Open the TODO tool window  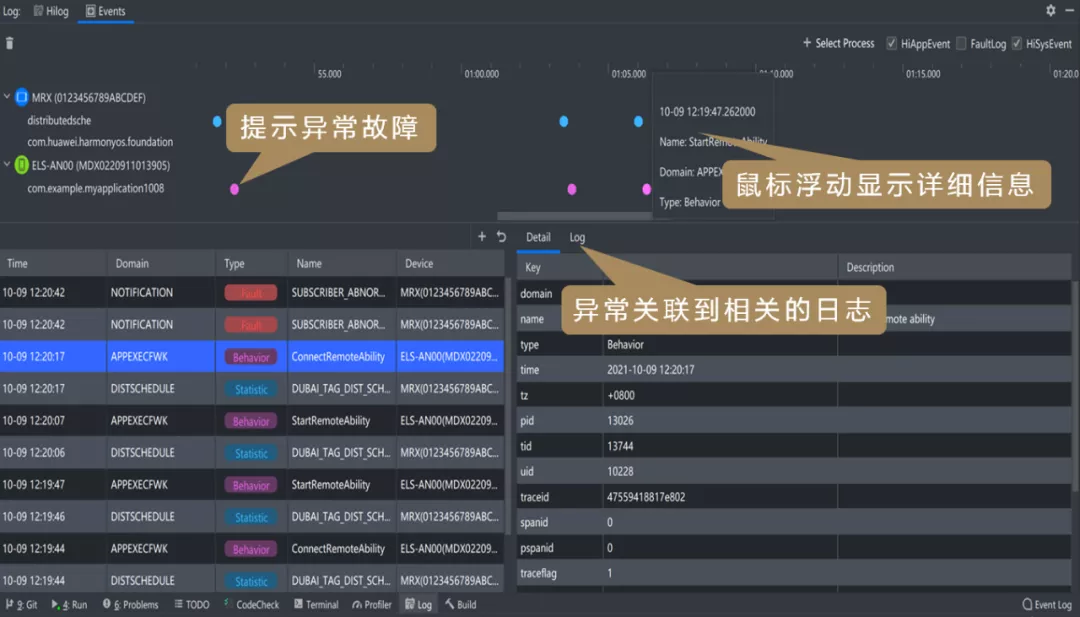192,605
